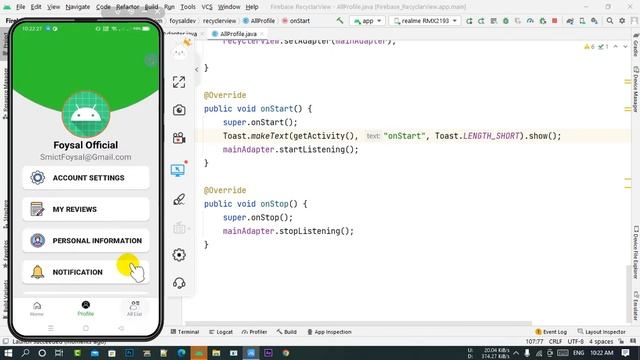Open the Build tool window
This screenshot has width=640, height=360.
click(287, 332)
